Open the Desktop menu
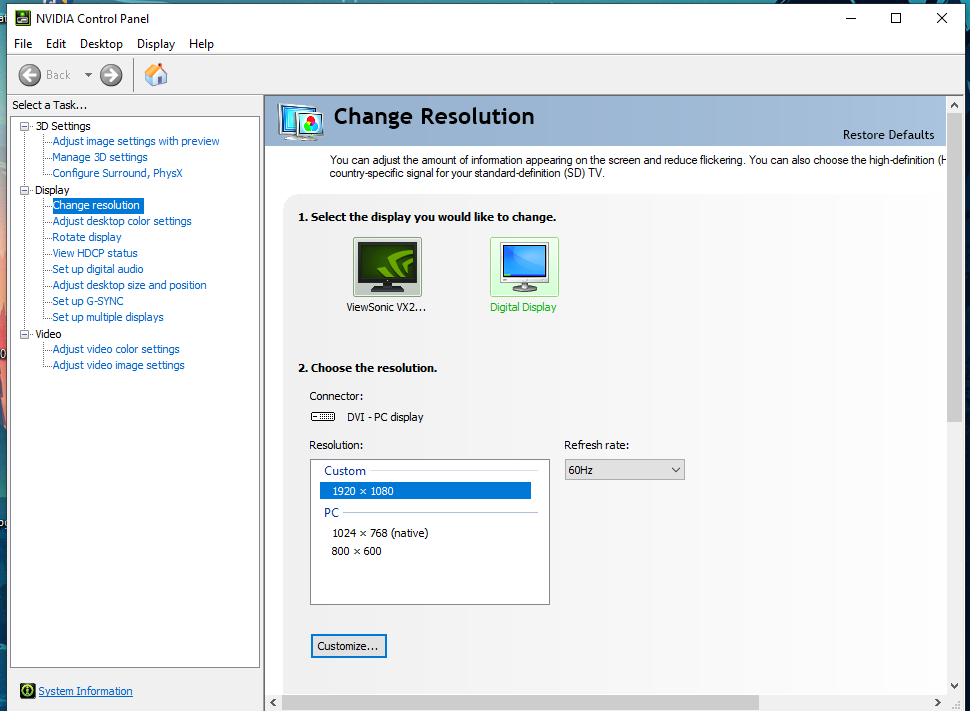The width and height of the screenshot is (970, 711). [101, 44]
